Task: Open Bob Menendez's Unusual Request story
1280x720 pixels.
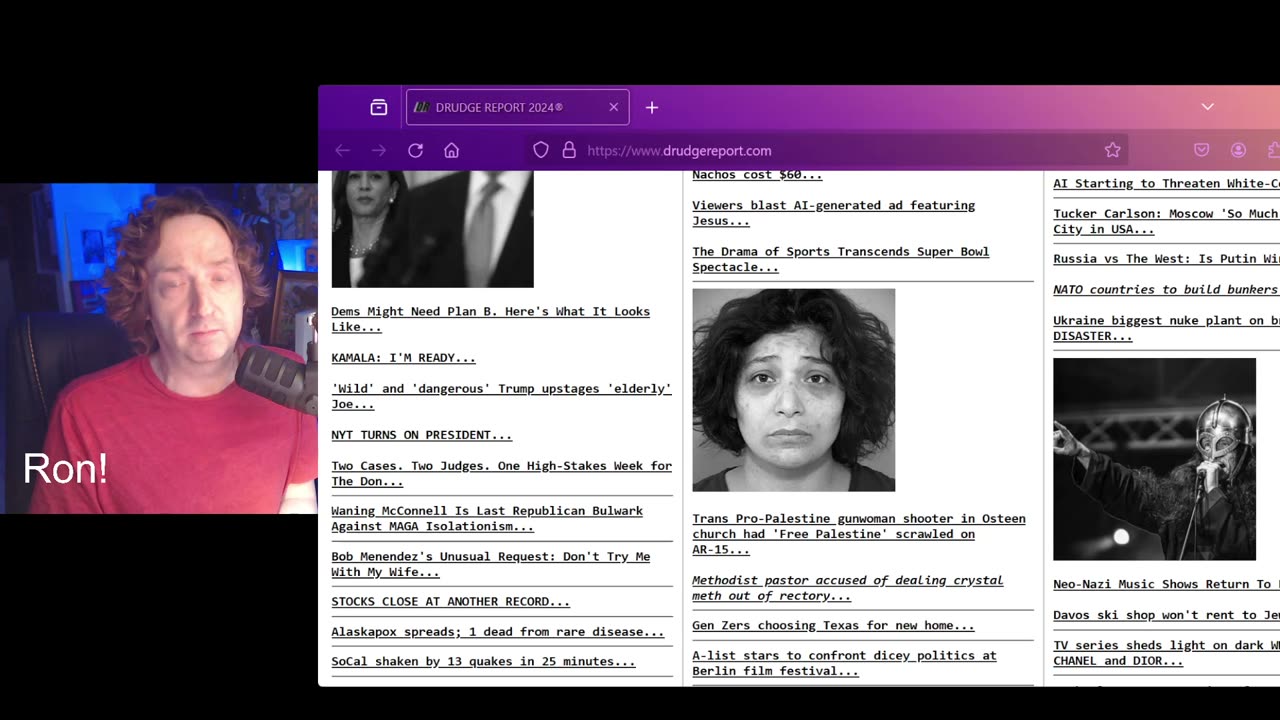Action: (x=491, y=564)
